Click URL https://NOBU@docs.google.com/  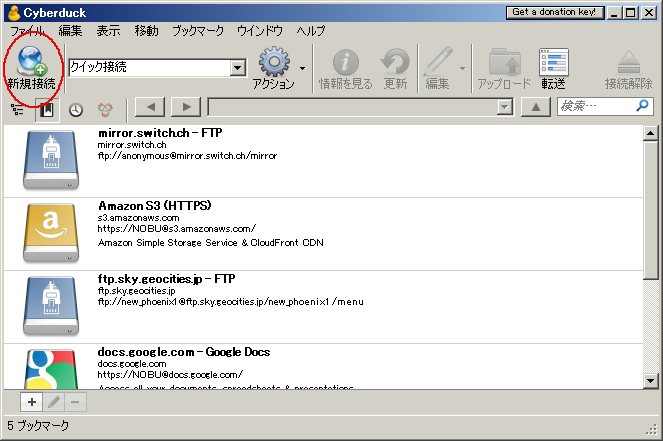pyautogui.click(x=170, y=375)
